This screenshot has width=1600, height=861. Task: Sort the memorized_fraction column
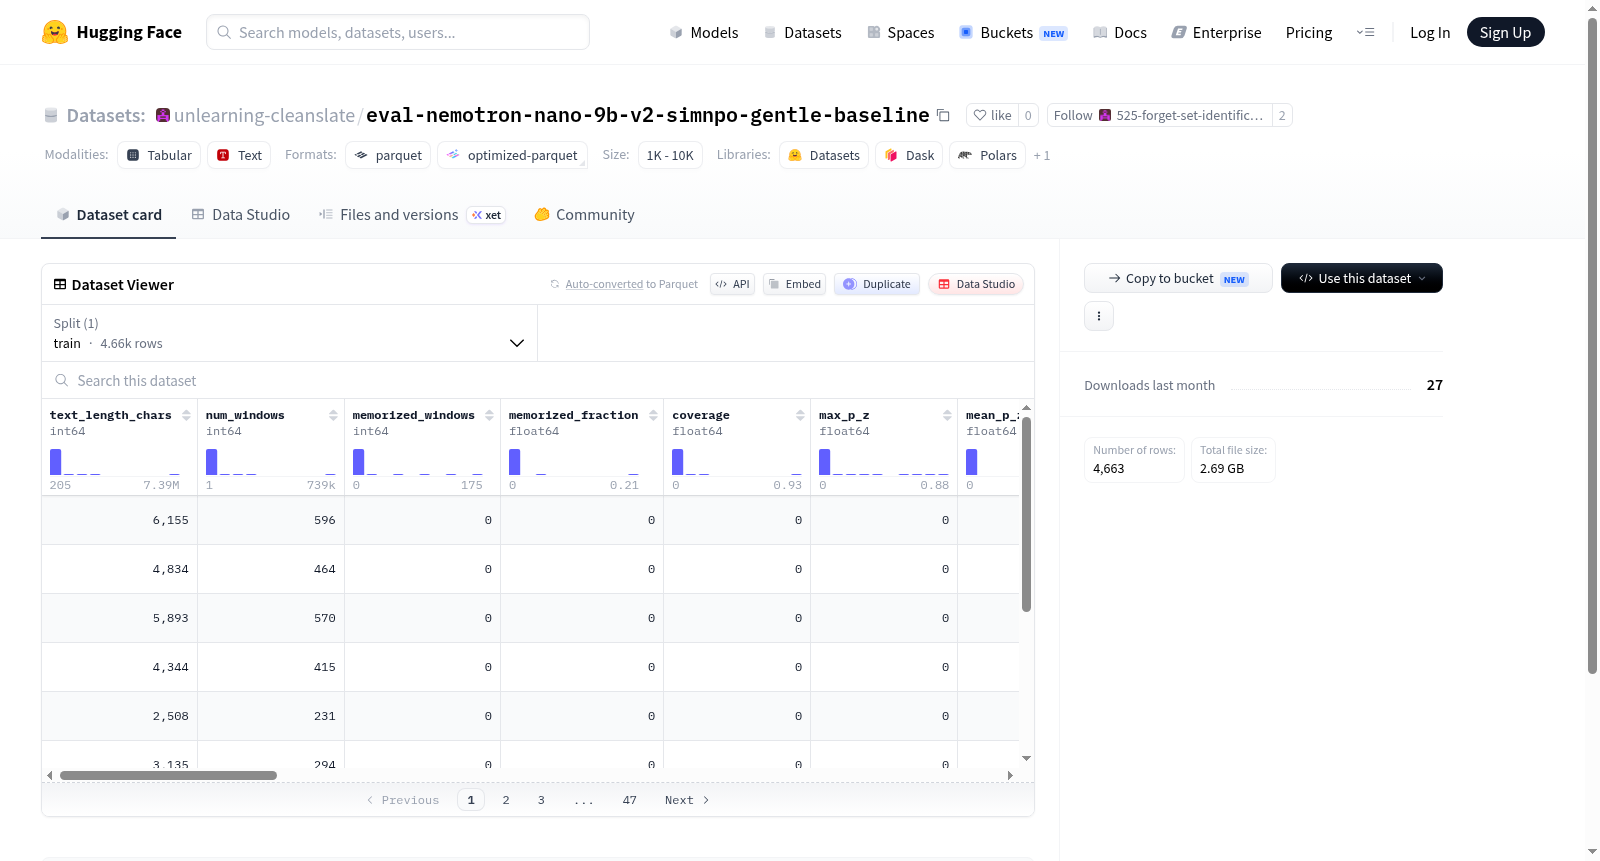point(653,415)
